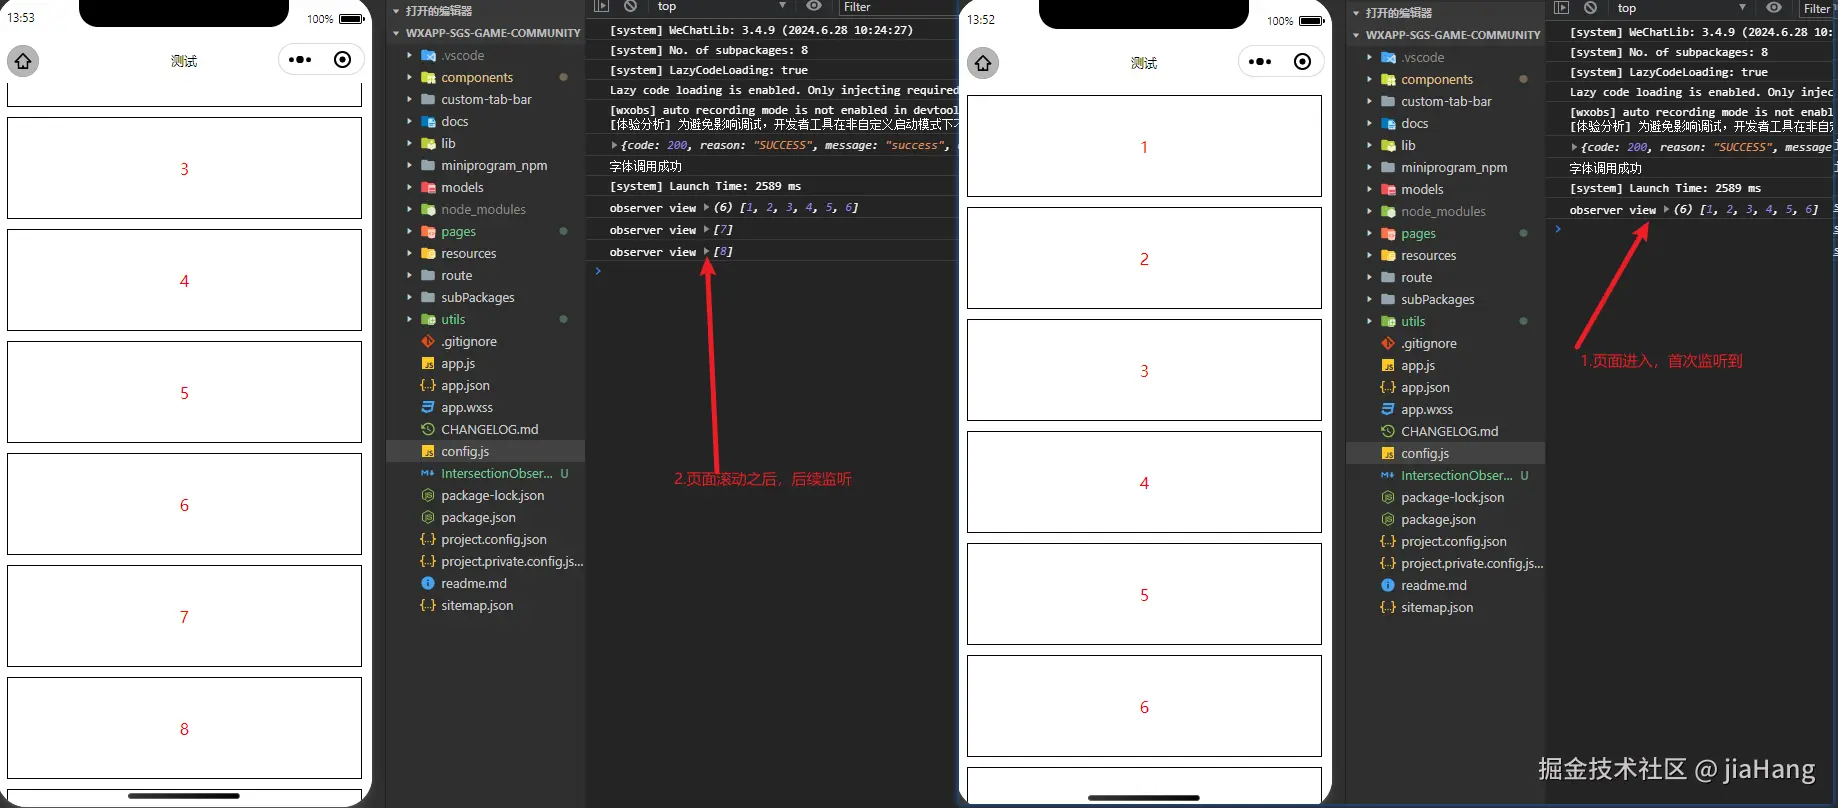Toggle live expression eye in right console
This screenshot has width=1838, height=808.
pos(1773,7)
